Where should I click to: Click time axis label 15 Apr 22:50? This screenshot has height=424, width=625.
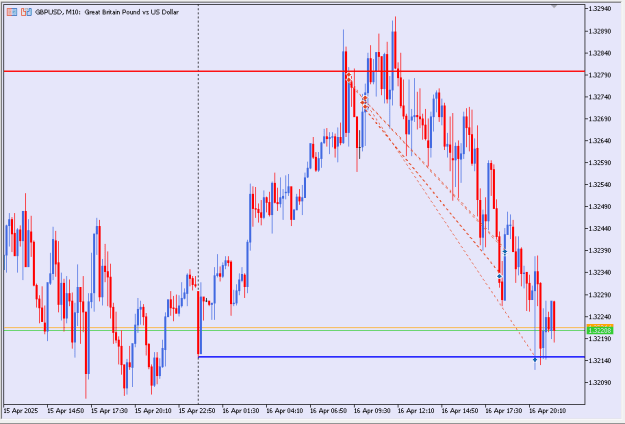[197, 410]
